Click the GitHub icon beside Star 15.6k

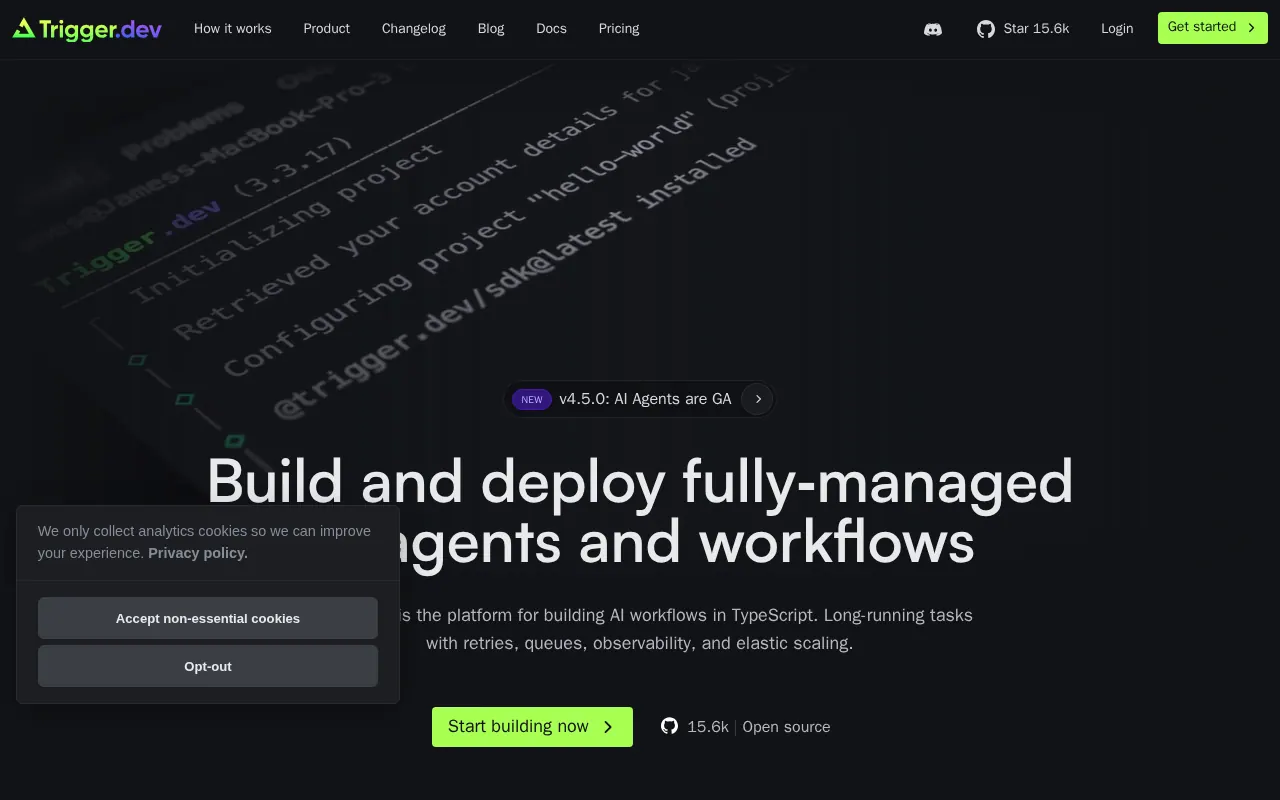986,29
